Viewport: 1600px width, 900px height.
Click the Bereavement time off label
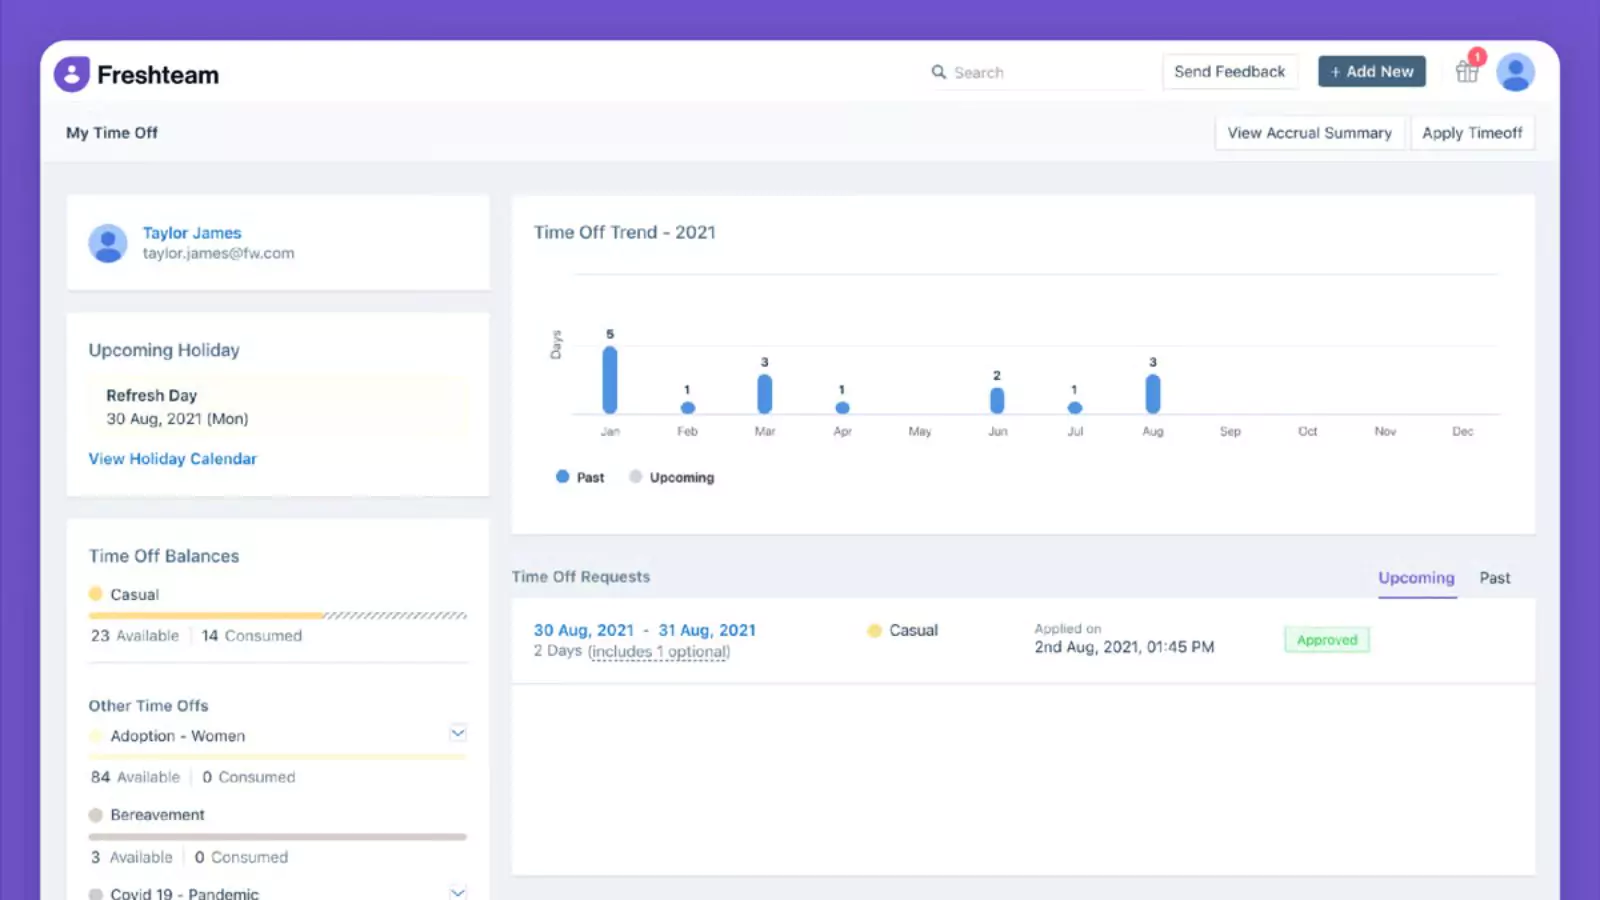(x=157, y=815)
